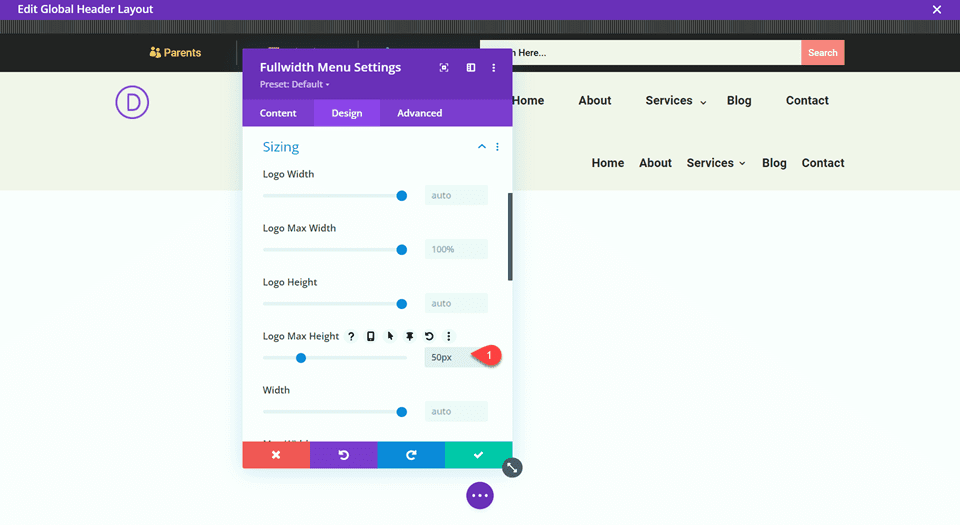Save settings with the green checkmark
Image resolution: width=960 pixels, height=525 pixels.
[478, 455]
